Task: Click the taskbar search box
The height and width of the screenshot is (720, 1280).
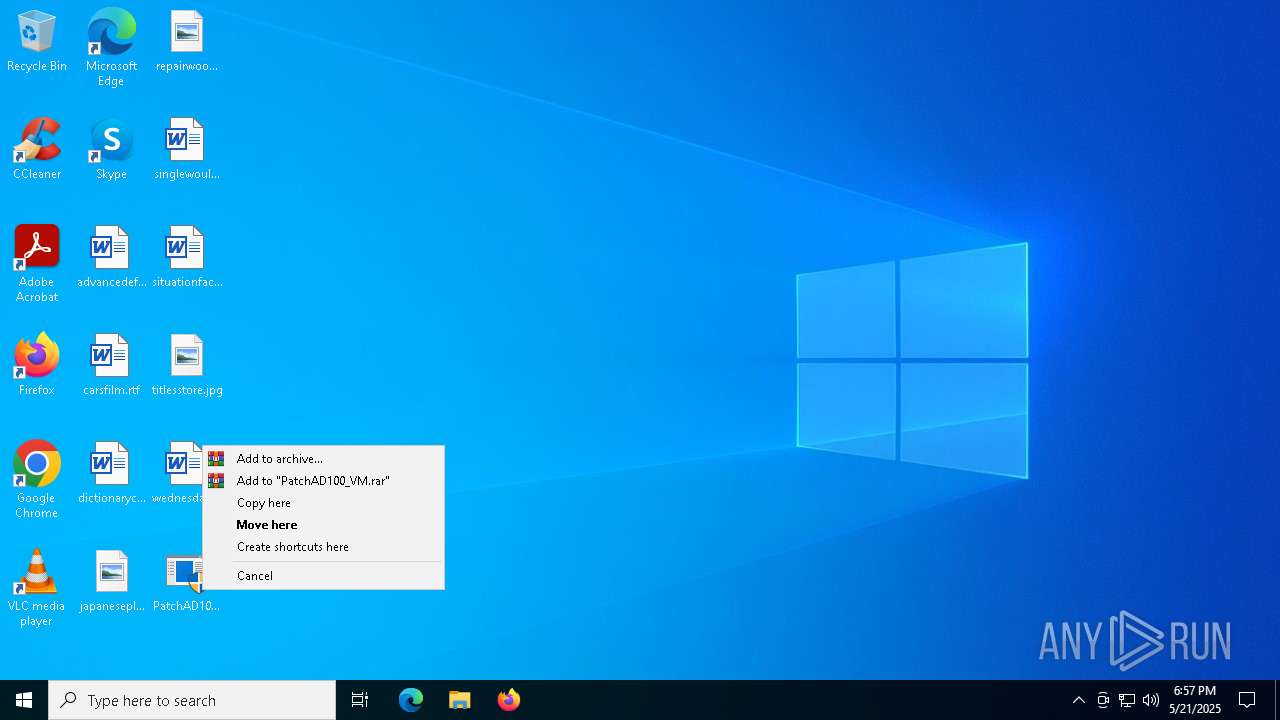Action: tap(192, 700)
